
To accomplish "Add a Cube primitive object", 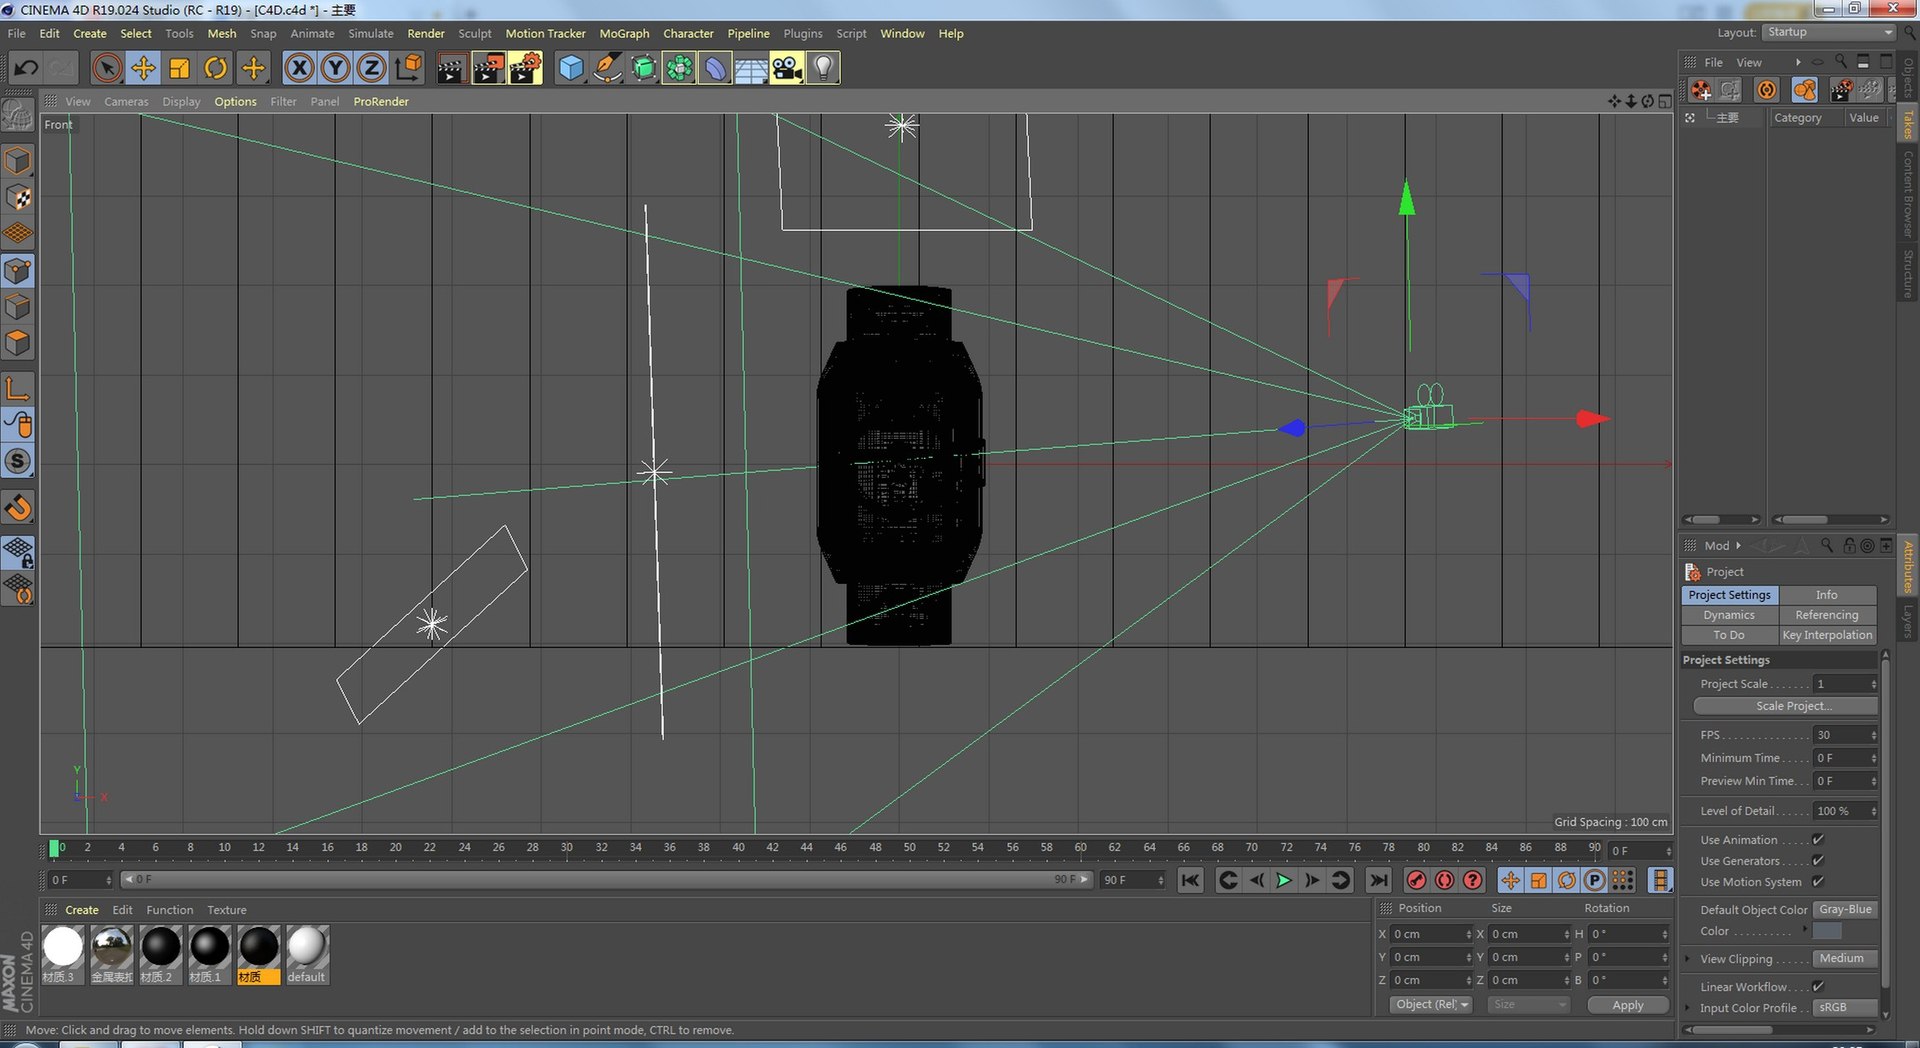I will tap(570, 68).
